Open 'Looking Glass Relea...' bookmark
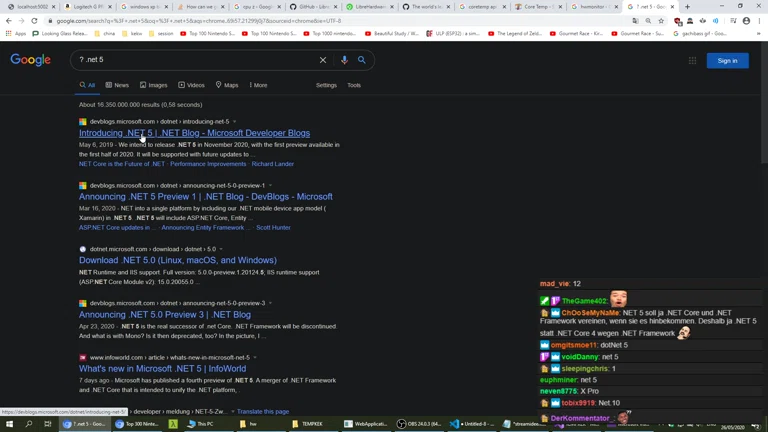 click(60, 34)
